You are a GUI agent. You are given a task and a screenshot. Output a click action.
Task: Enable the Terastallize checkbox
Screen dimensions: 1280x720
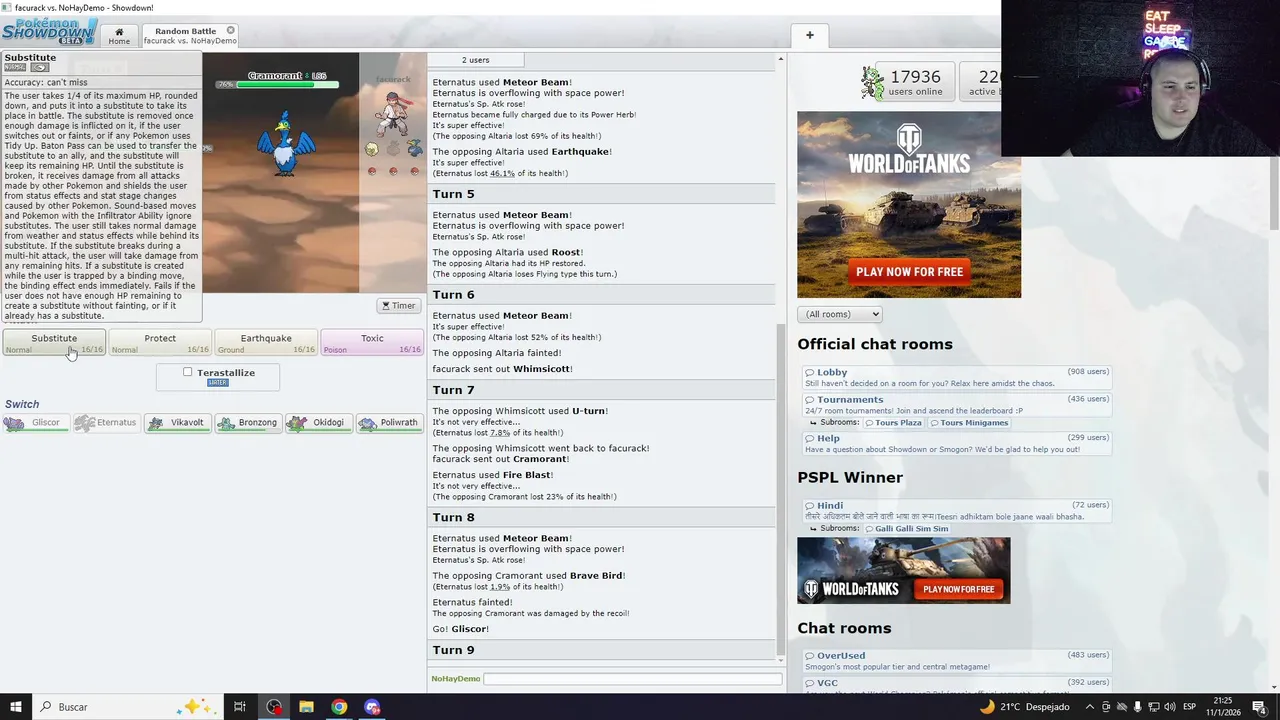coord(188,372)
